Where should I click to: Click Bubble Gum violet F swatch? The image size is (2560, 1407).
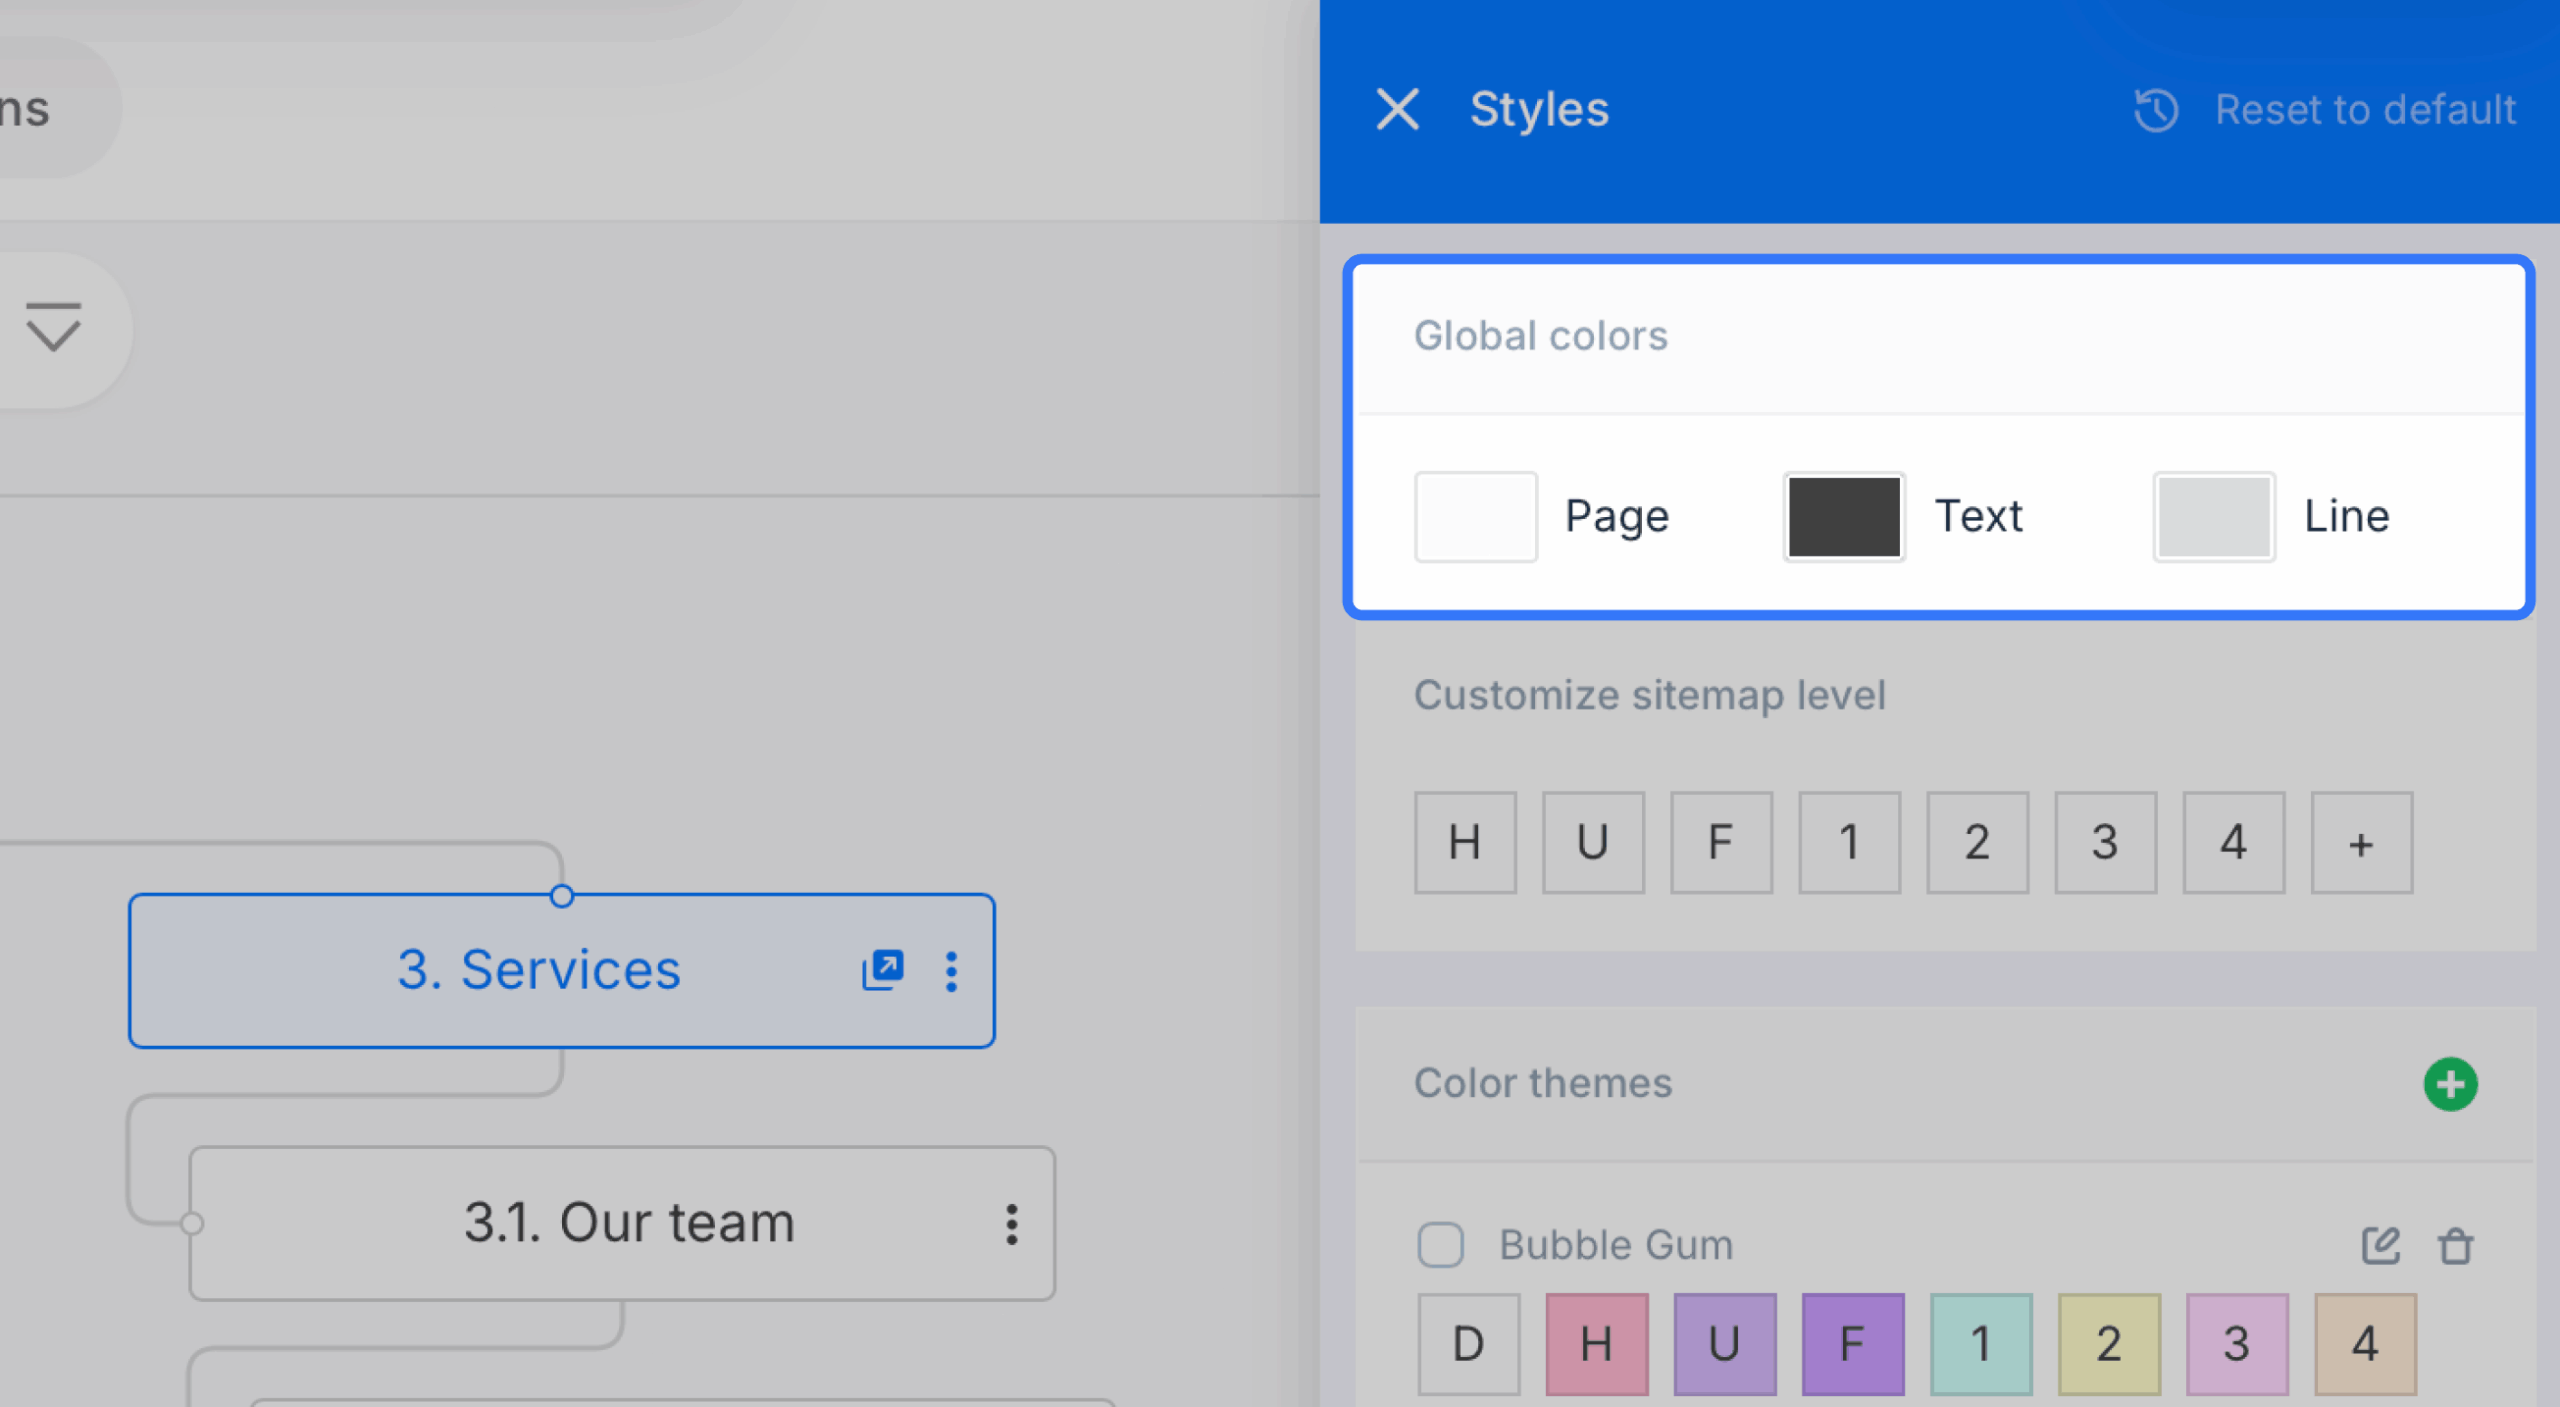(1852, 1344)
